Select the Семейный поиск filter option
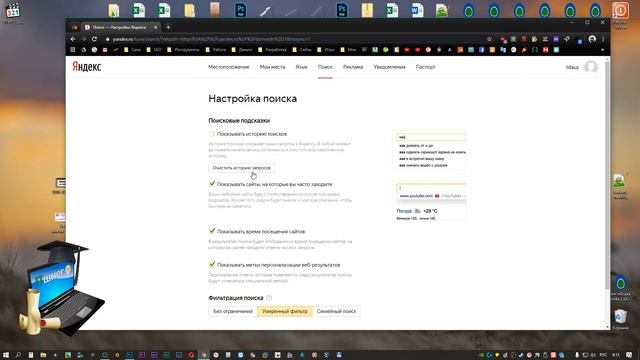Viewport: 640px width, 360px height. pyautogui.click(x=336, y=311)
